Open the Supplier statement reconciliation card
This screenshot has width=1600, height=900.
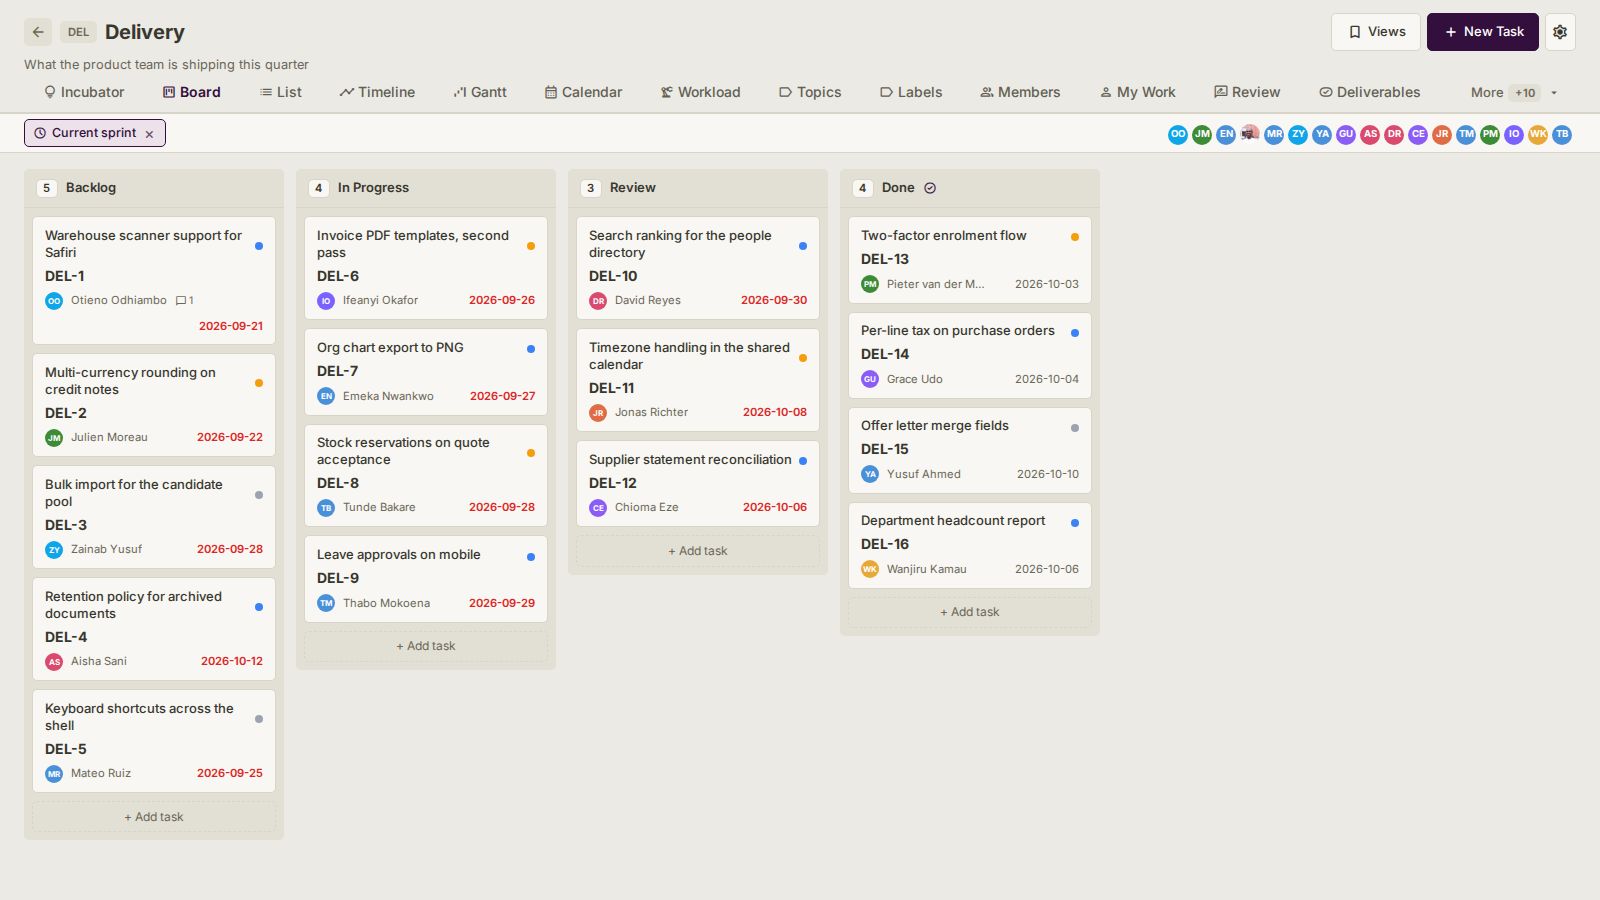[698, 484]
